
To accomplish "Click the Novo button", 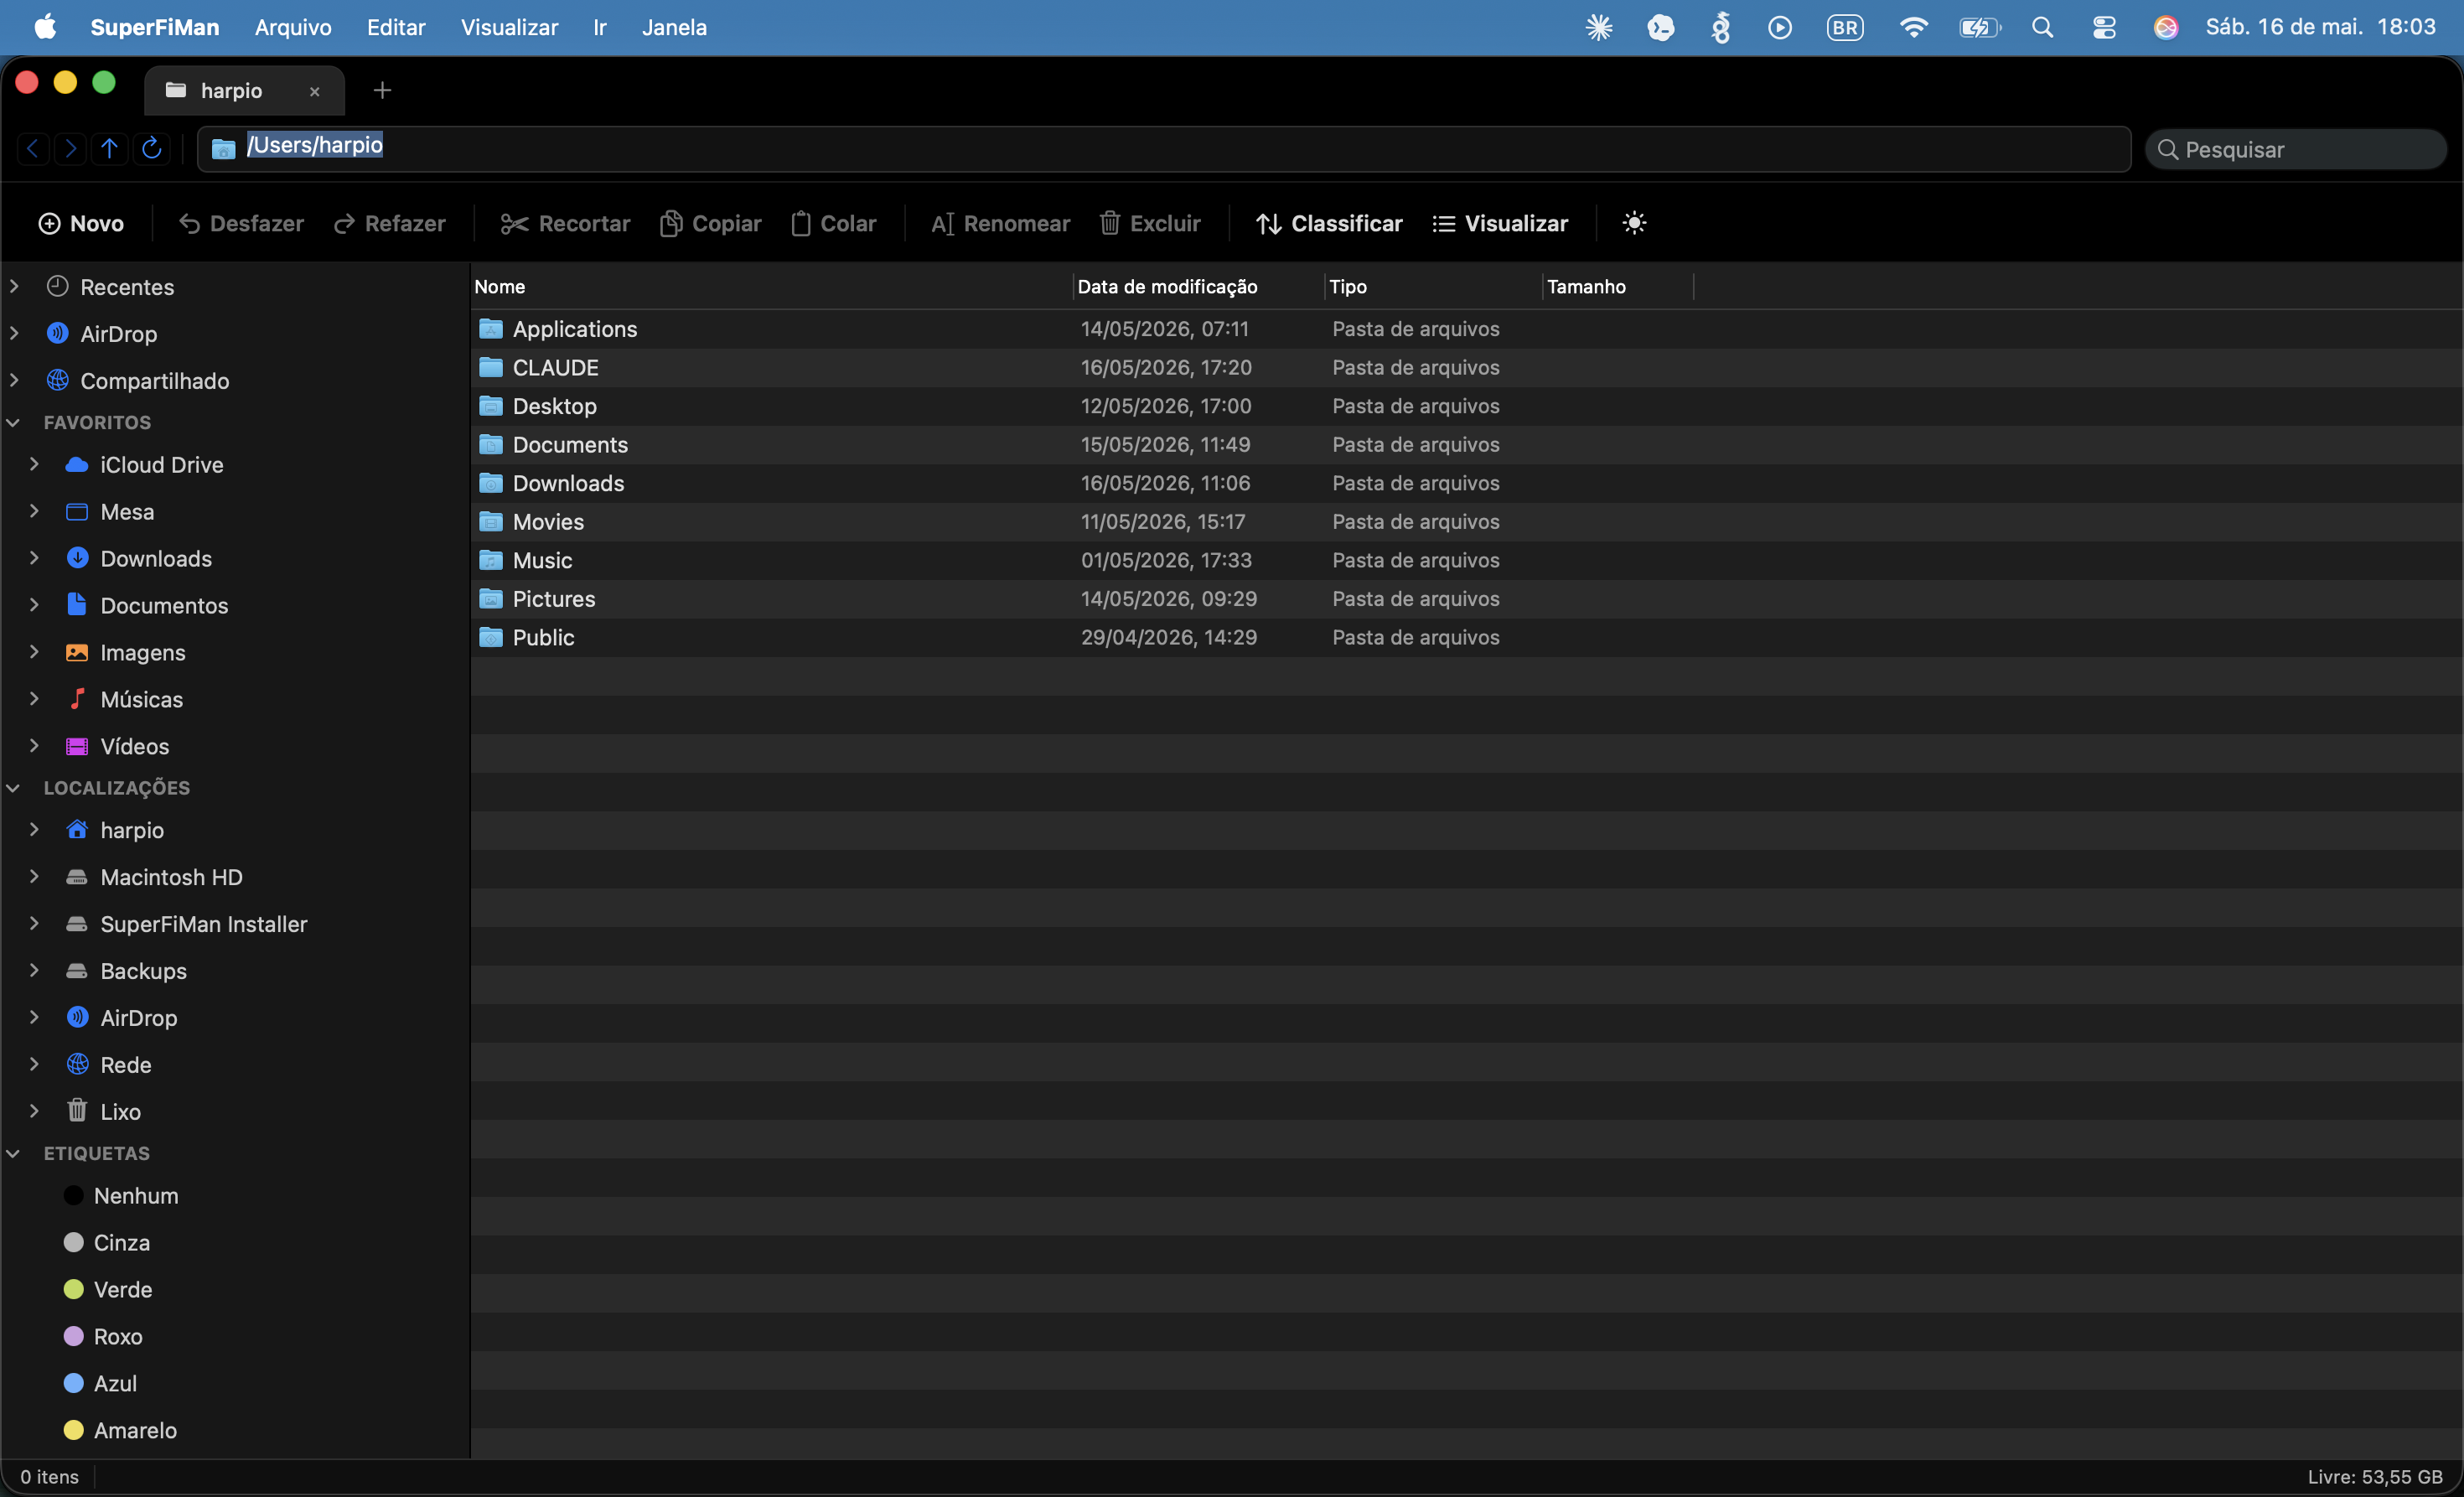I will coord(81,223).
